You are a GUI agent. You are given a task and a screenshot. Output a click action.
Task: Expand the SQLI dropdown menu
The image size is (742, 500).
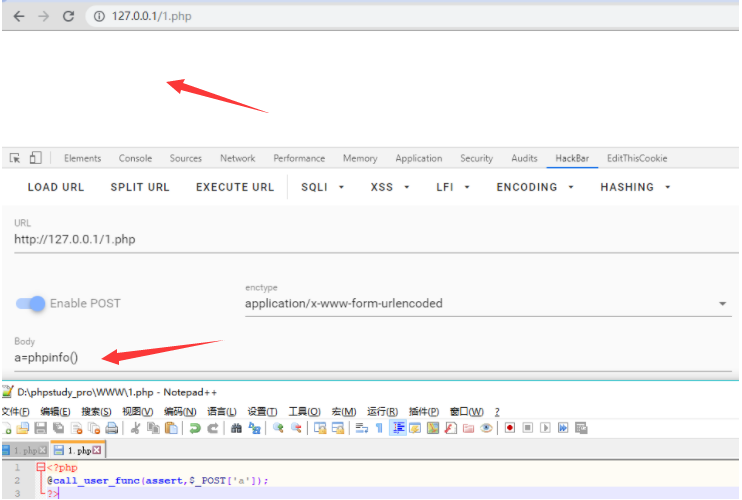click(x=322, y=187)
